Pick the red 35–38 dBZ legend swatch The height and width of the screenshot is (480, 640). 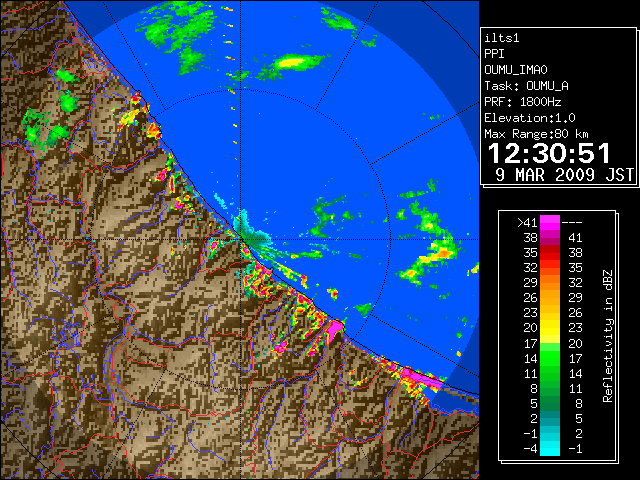point(550,253)
